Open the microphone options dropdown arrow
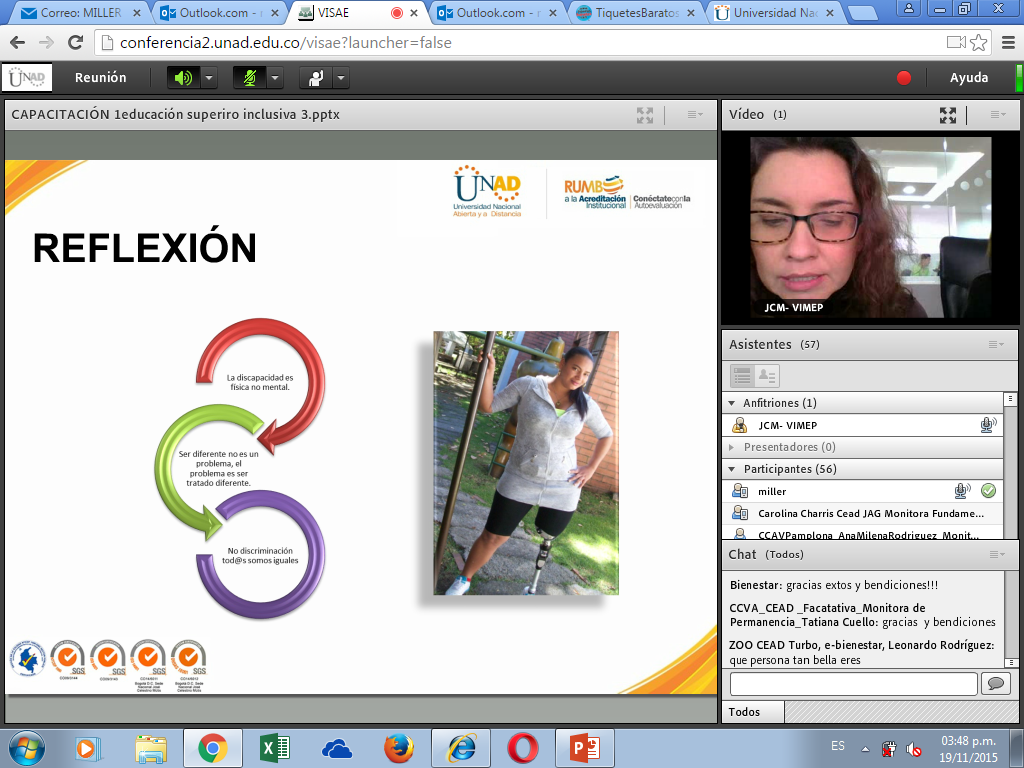This screenshot has width=1024, height=768. point(275,78)
